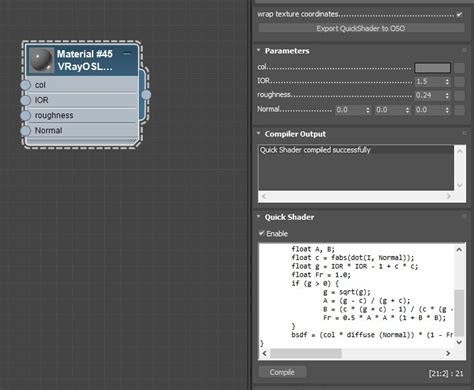Click the cursor position indicator [21:2] : 21
Image resolution: width=474 pixels, height=390 pixels.
tap(446, 374)
